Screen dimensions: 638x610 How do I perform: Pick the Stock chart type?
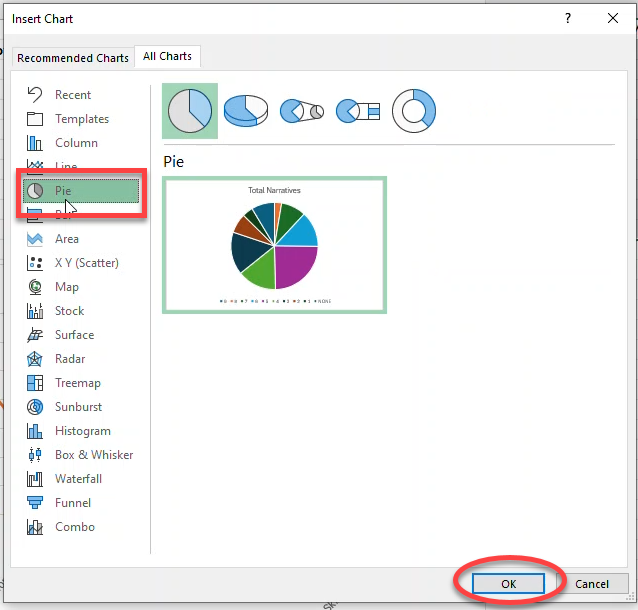[x=69, y=311]
